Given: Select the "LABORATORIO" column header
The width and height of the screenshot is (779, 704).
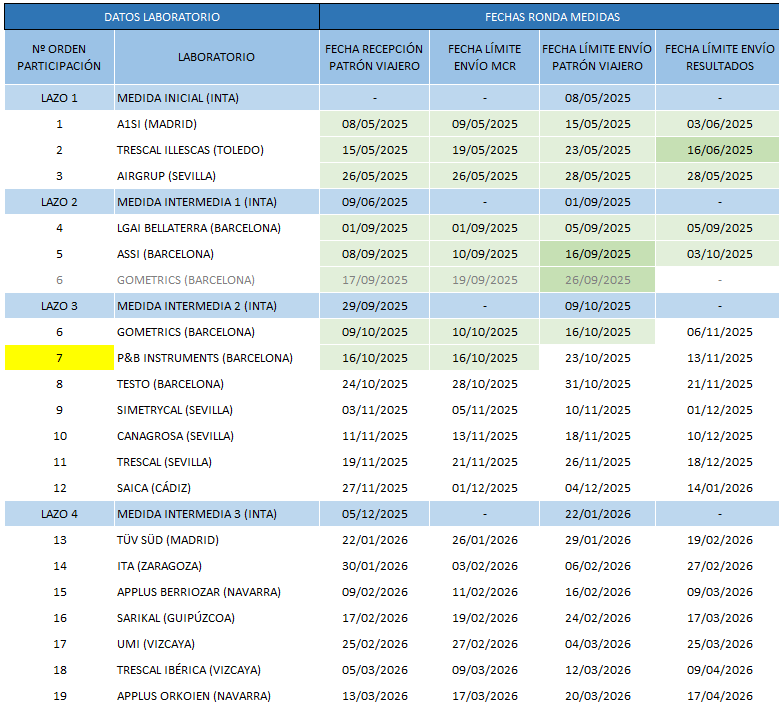Looking at the screenshot, I should pos(216,57).
